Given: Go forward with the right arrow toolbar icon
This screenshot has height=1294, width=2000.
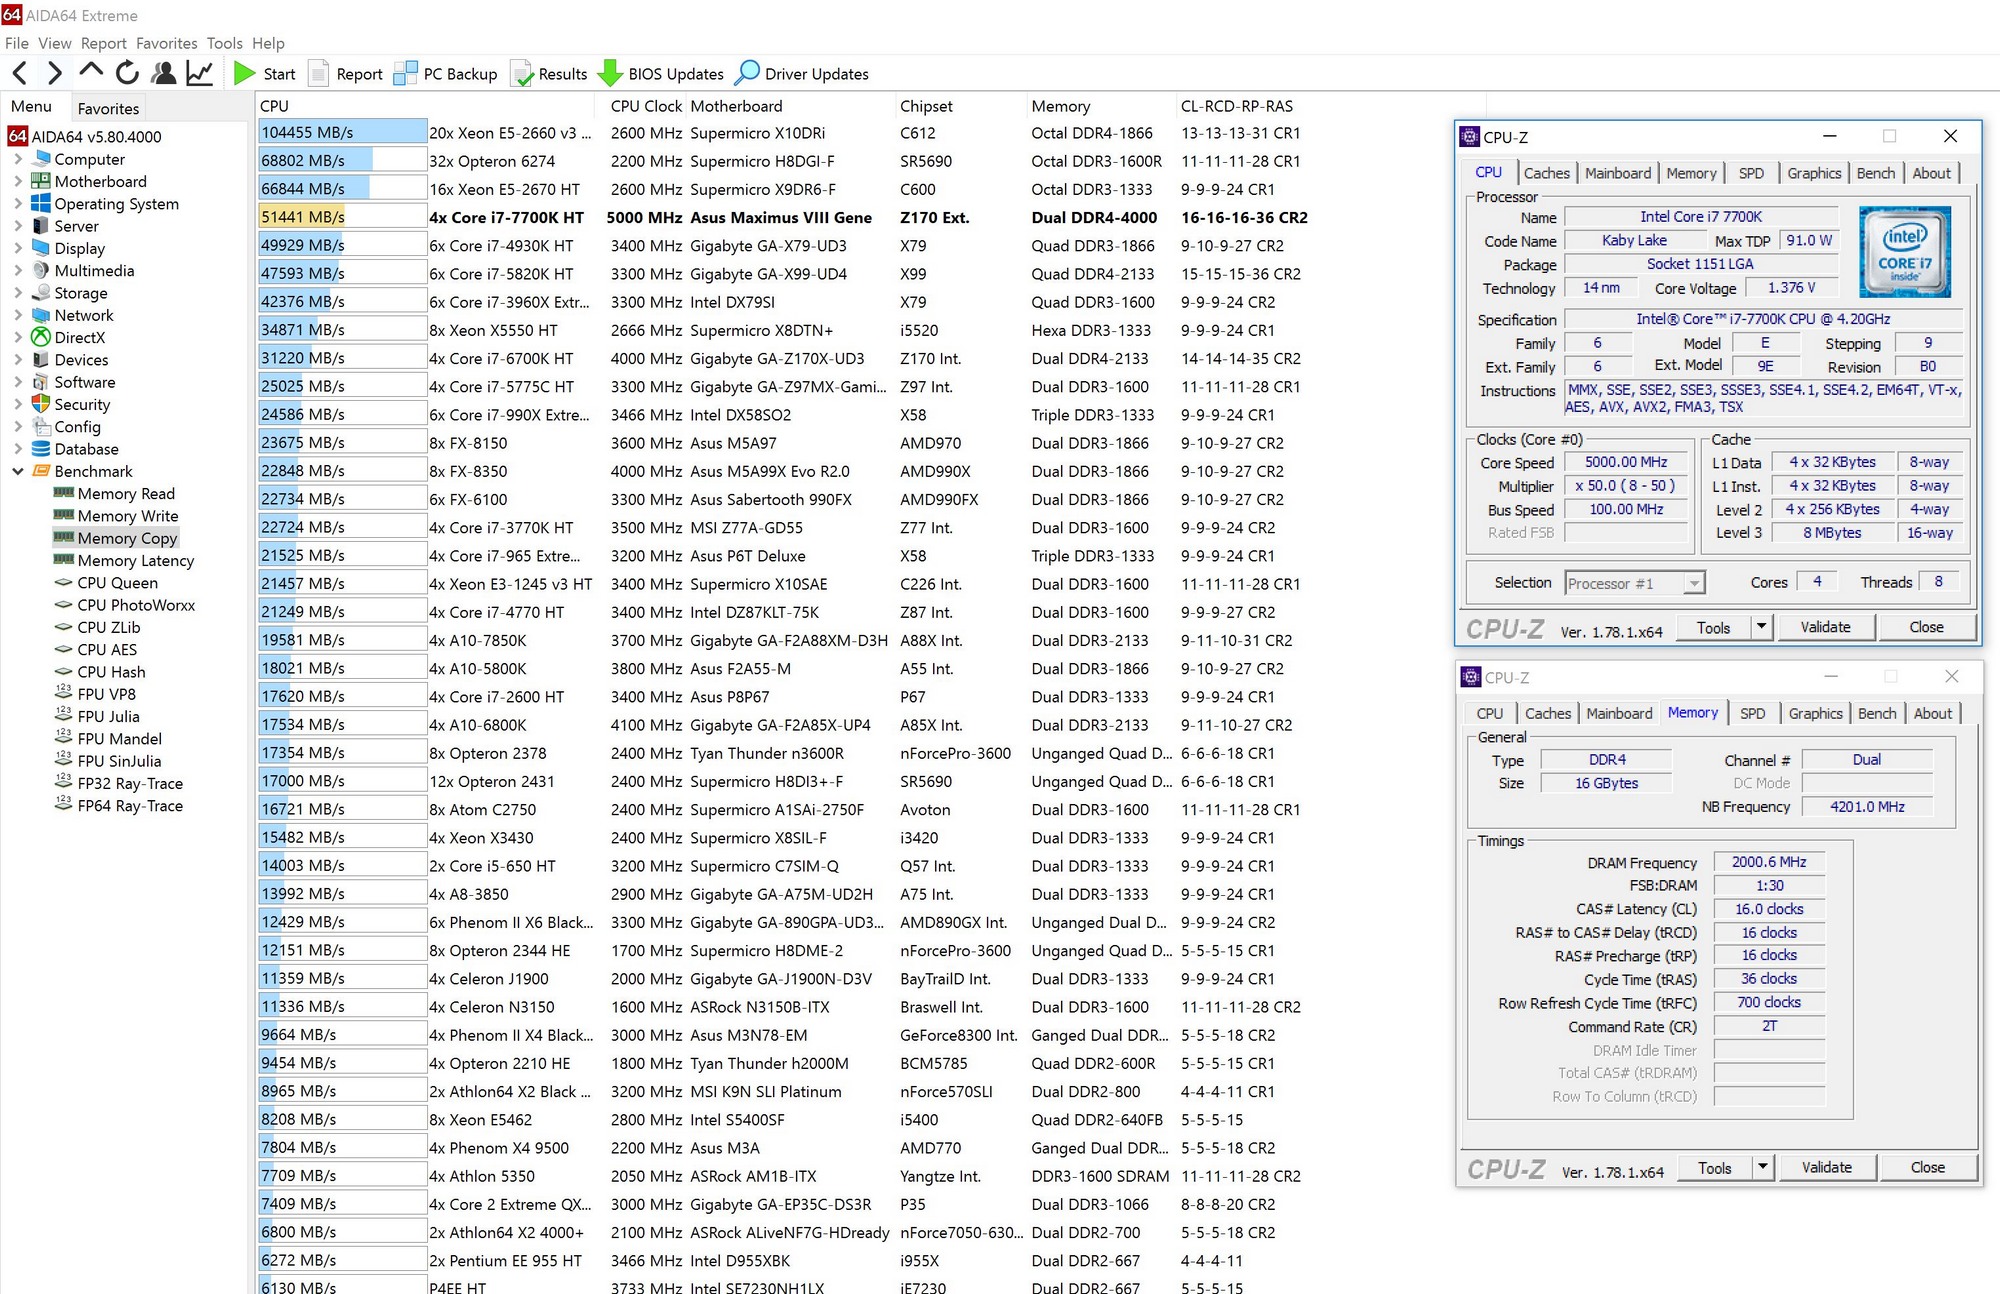Looking at the screenshot, I should tap(54, 73).
